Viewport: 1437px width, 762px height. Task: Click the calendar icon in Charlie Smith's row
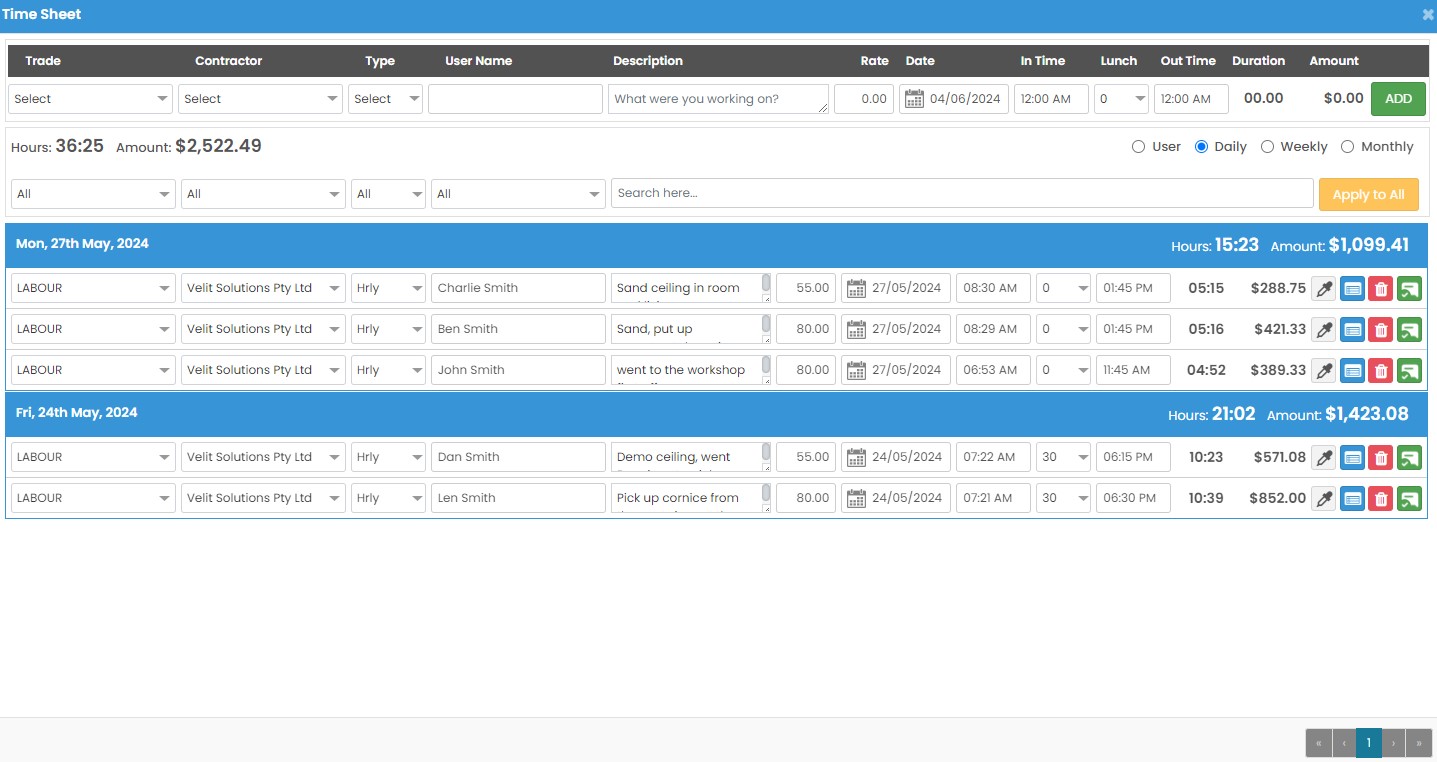coord(855,289)
